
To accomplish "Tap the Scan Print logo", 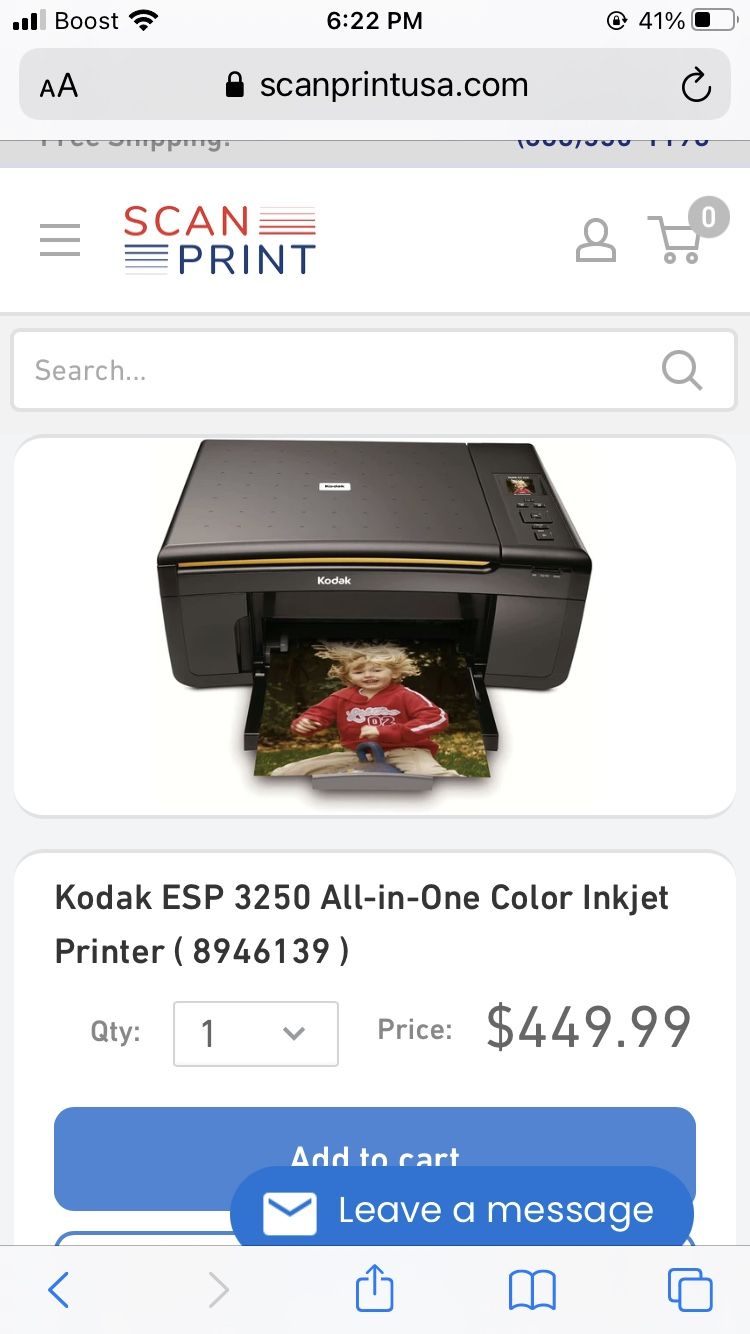I will 220,240.
